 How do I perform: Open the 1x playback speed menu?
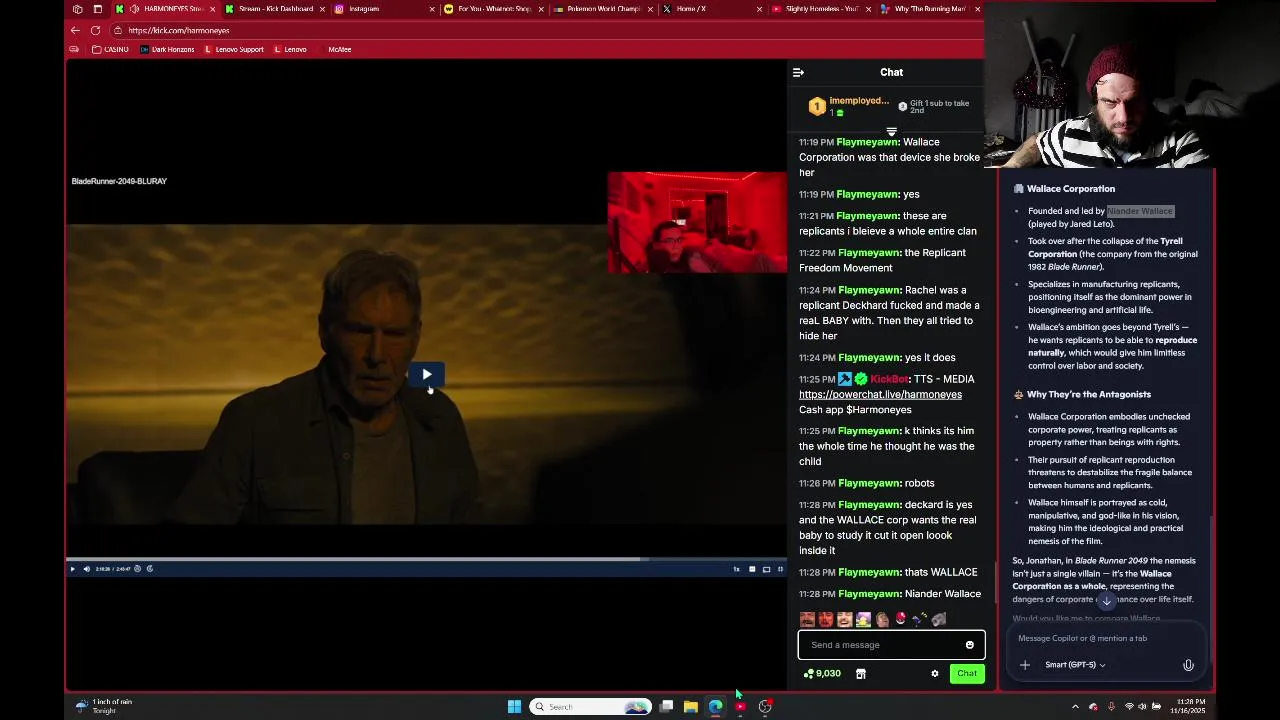tap(736, 569)
